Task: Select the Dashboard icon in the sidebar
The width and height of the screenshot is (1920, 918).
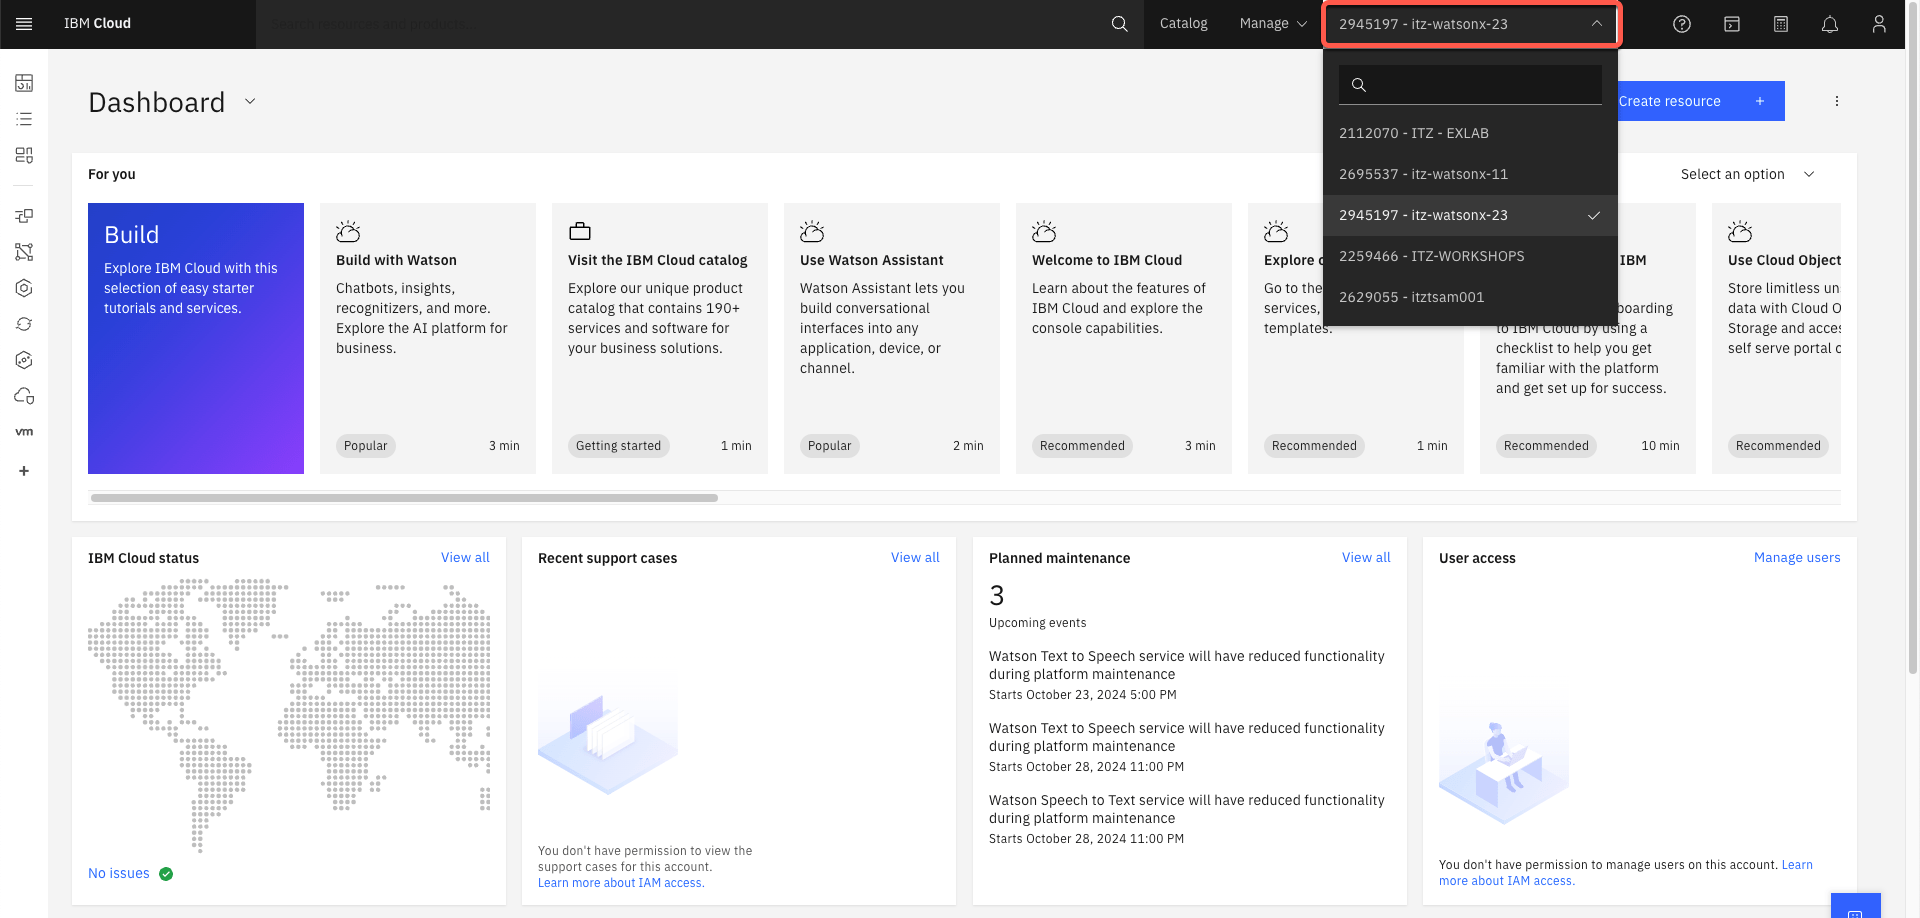Action: tap(24, 83)
